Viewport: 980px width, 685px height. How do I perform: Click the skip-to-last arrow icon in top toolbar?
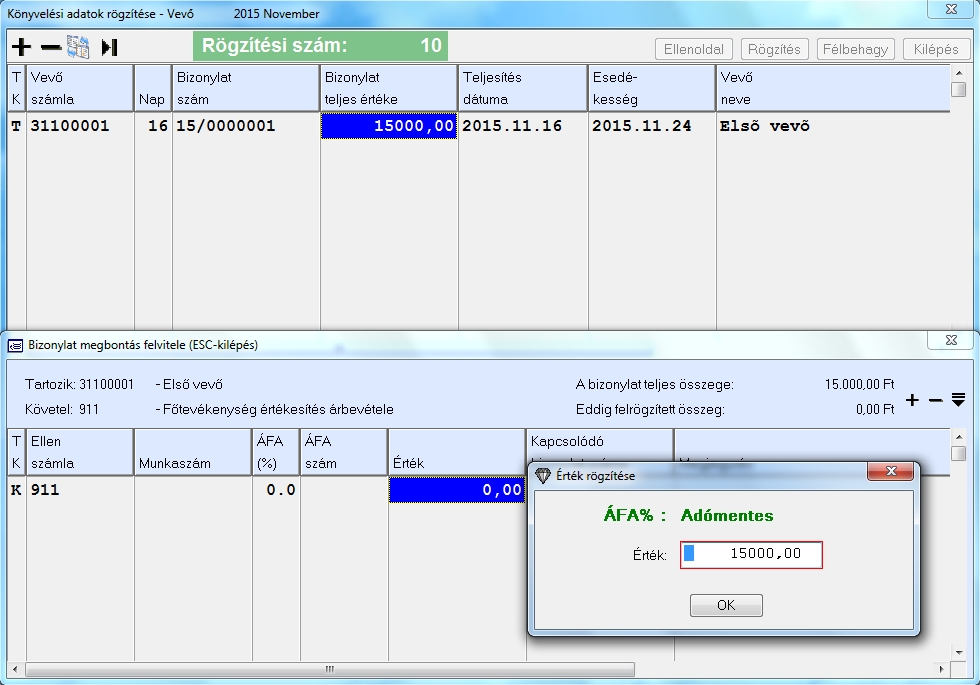coord(110,47)
